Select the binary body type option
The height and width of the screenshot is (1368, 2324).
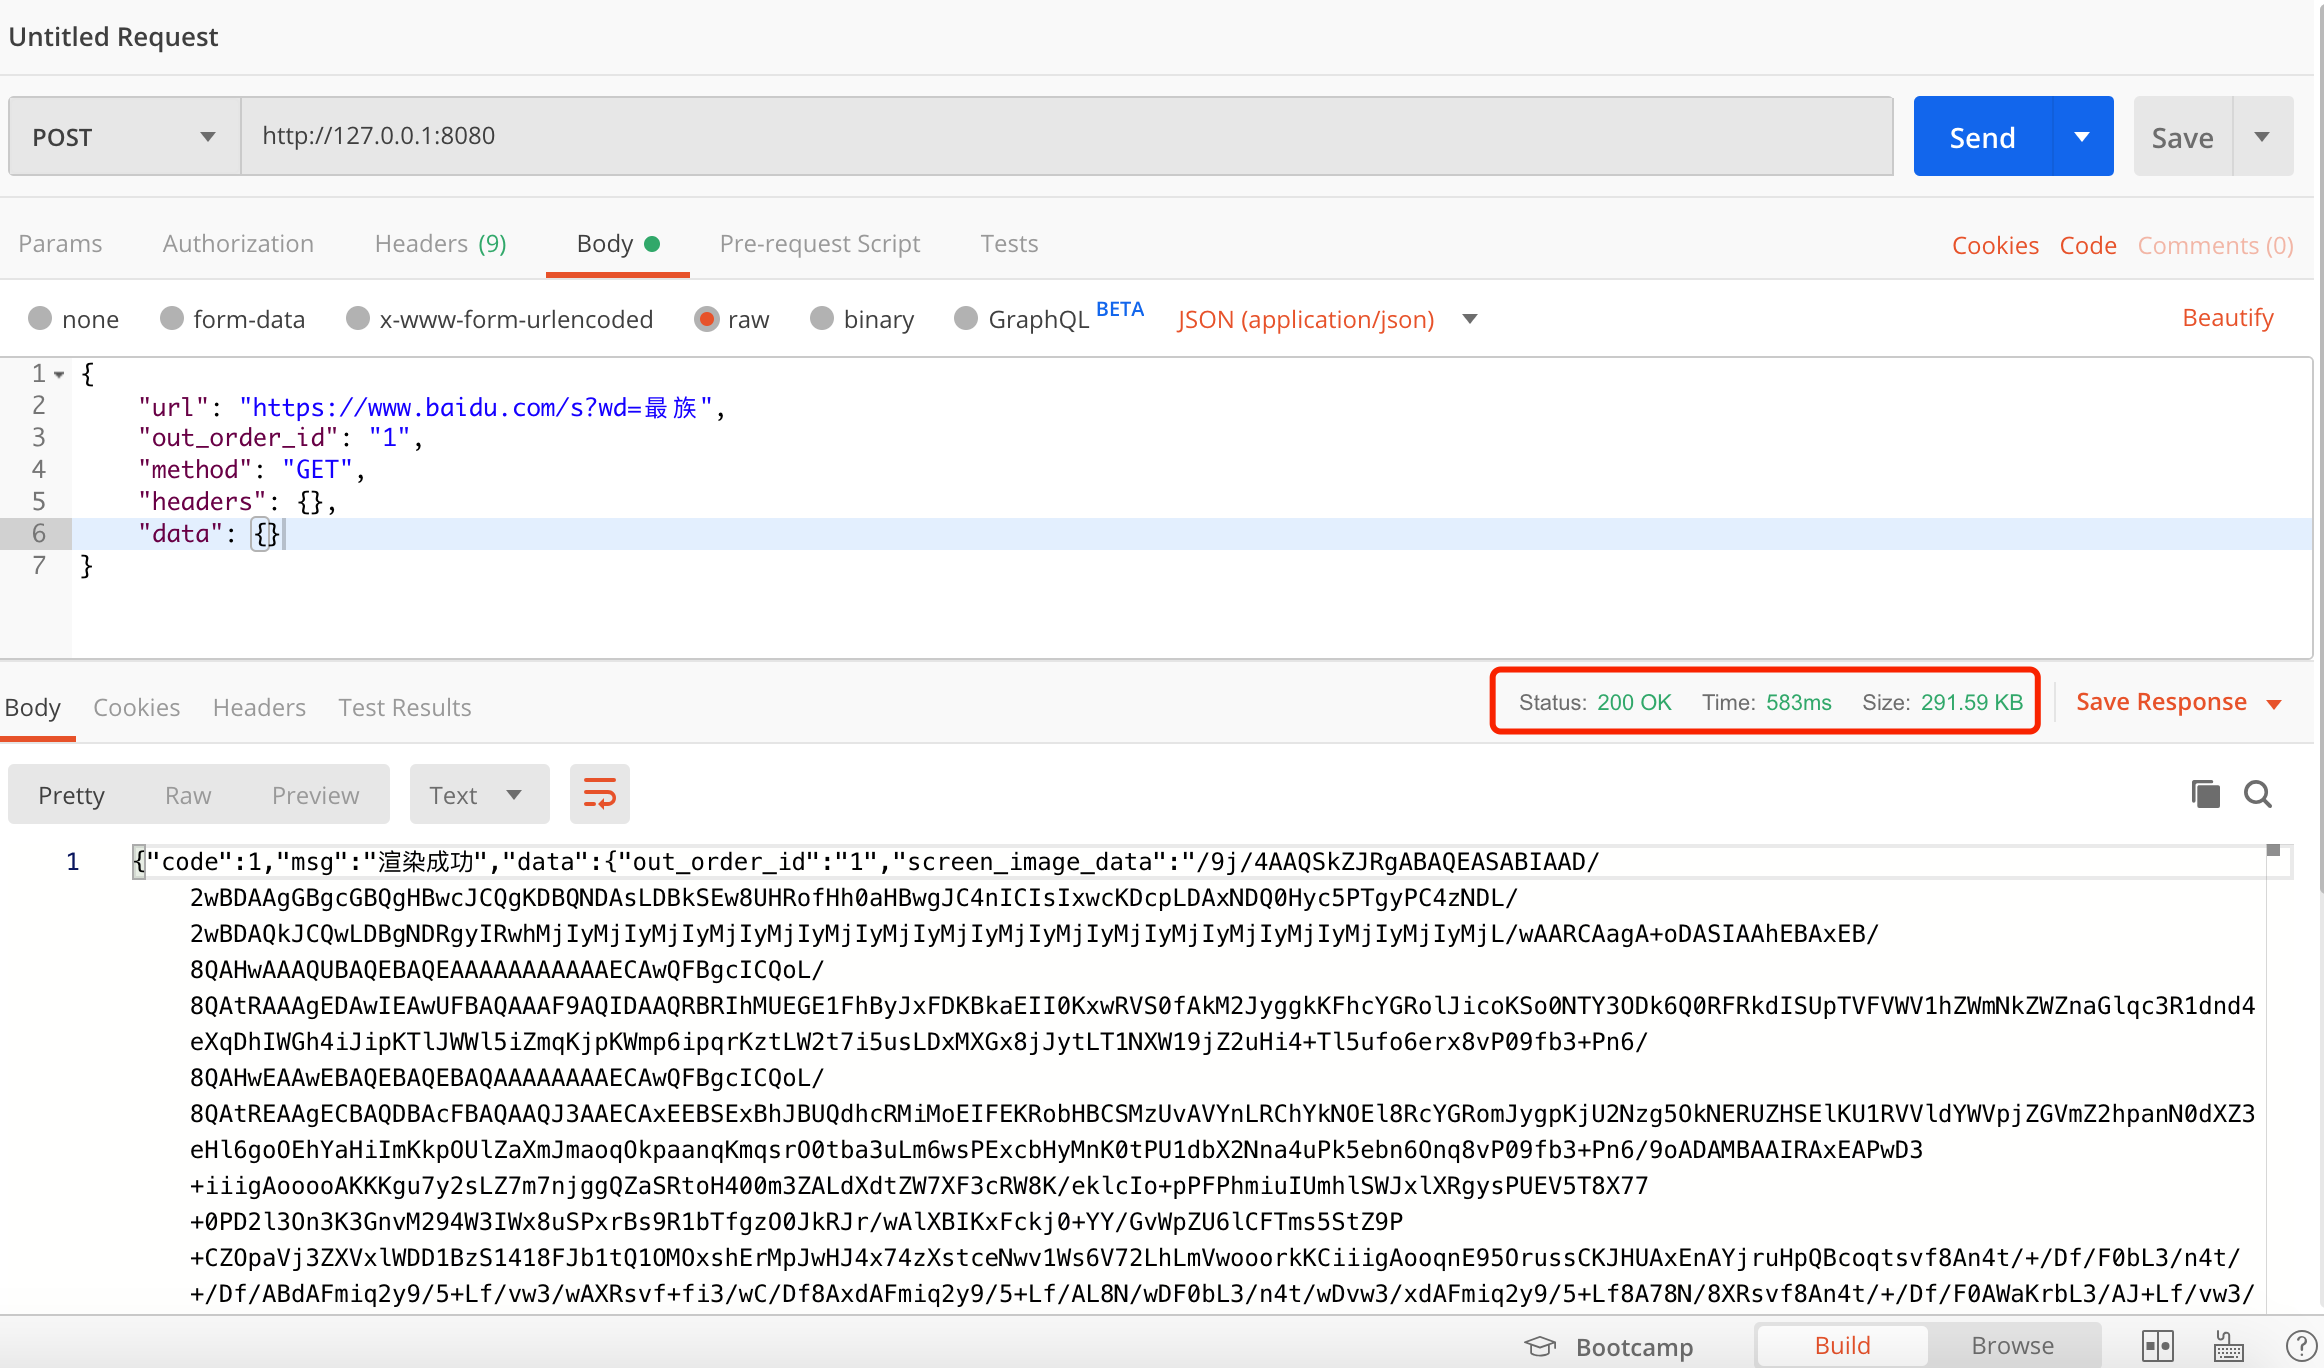point(822,319)
